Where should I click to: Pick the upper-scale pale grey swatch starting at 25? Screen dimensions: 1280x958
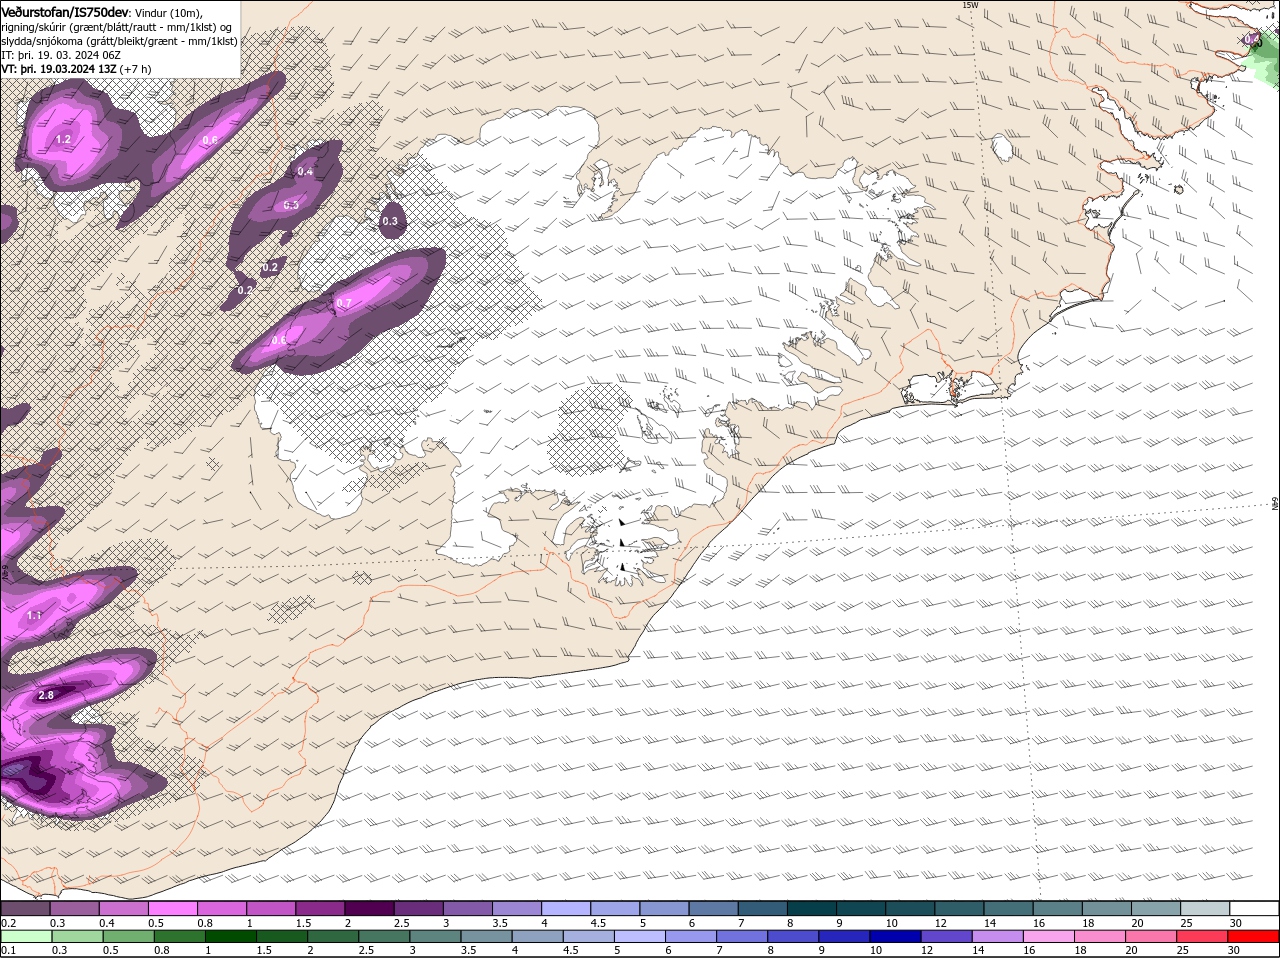click(x=1208, y=908)
